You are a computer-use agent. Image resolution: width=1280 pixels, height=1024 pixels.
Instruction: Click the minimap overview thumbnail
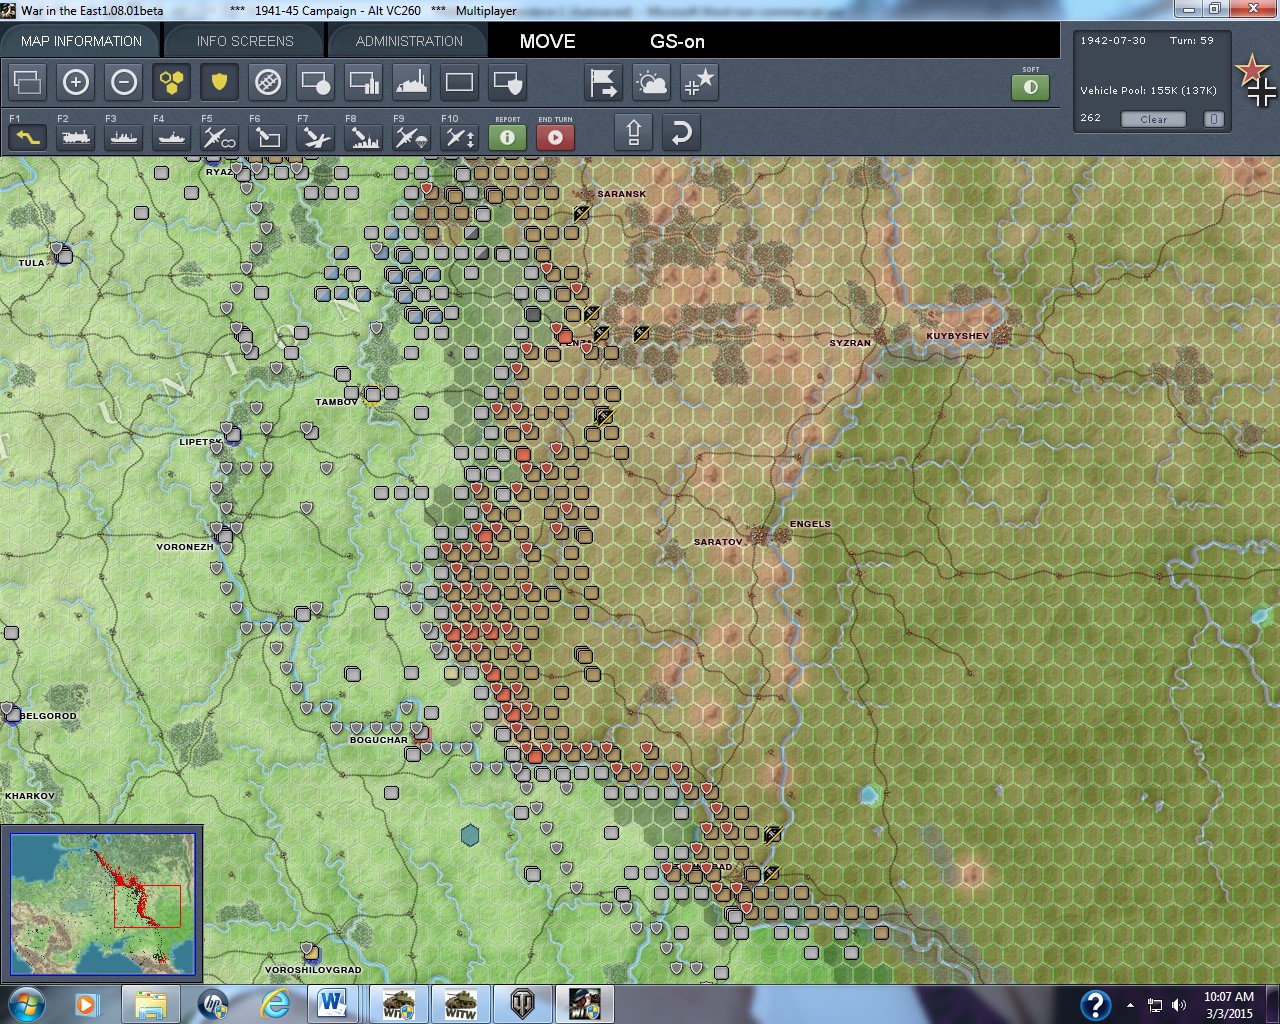102,904
